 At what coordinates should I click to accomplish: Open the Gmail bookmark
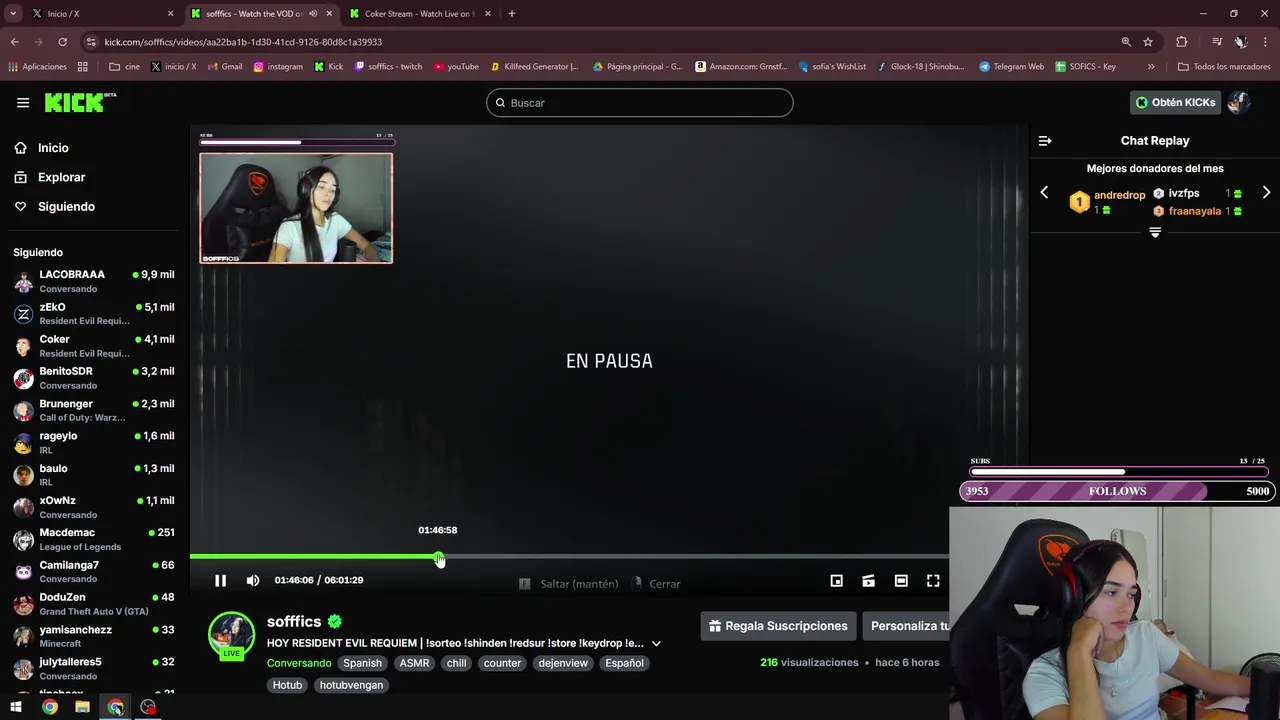click(225, 67)
